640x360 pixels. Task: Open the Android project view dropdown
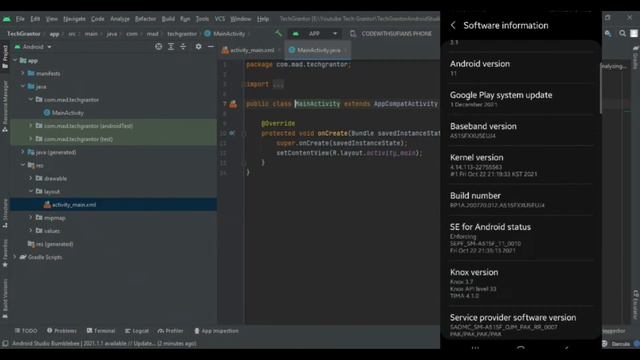tap(33, 47)
